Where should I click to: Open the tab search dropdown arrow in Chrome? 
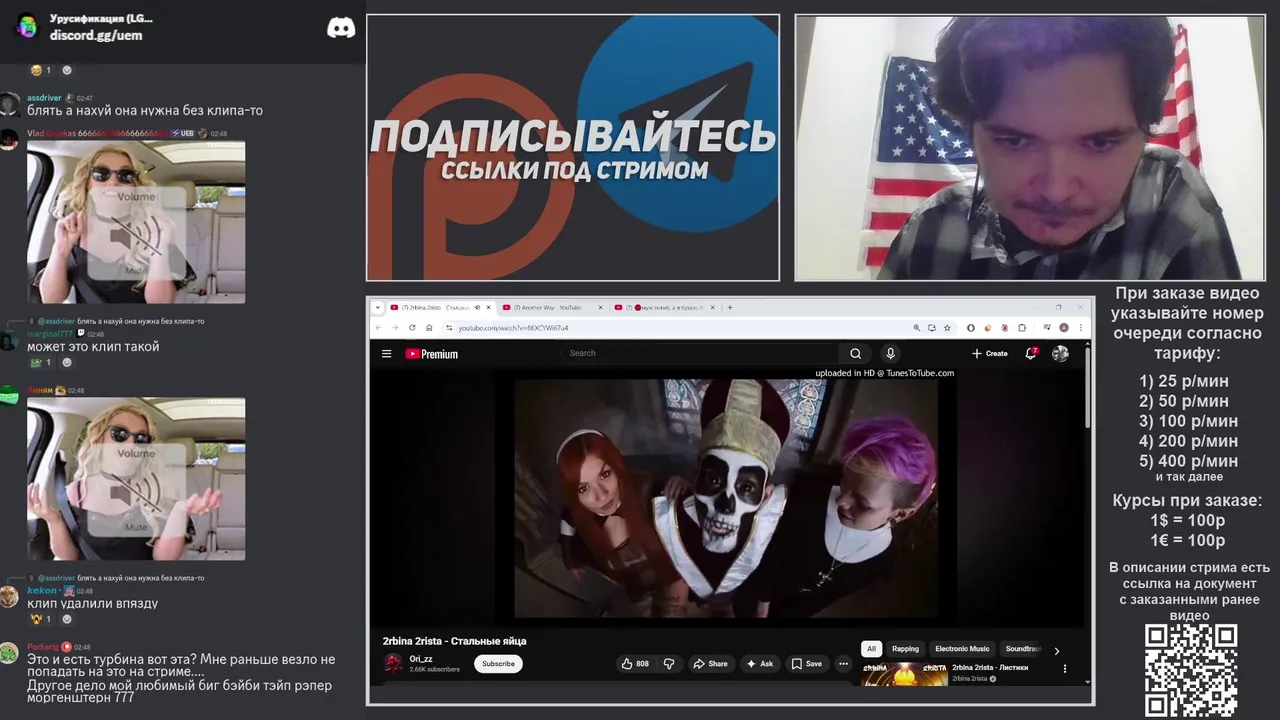378,307
